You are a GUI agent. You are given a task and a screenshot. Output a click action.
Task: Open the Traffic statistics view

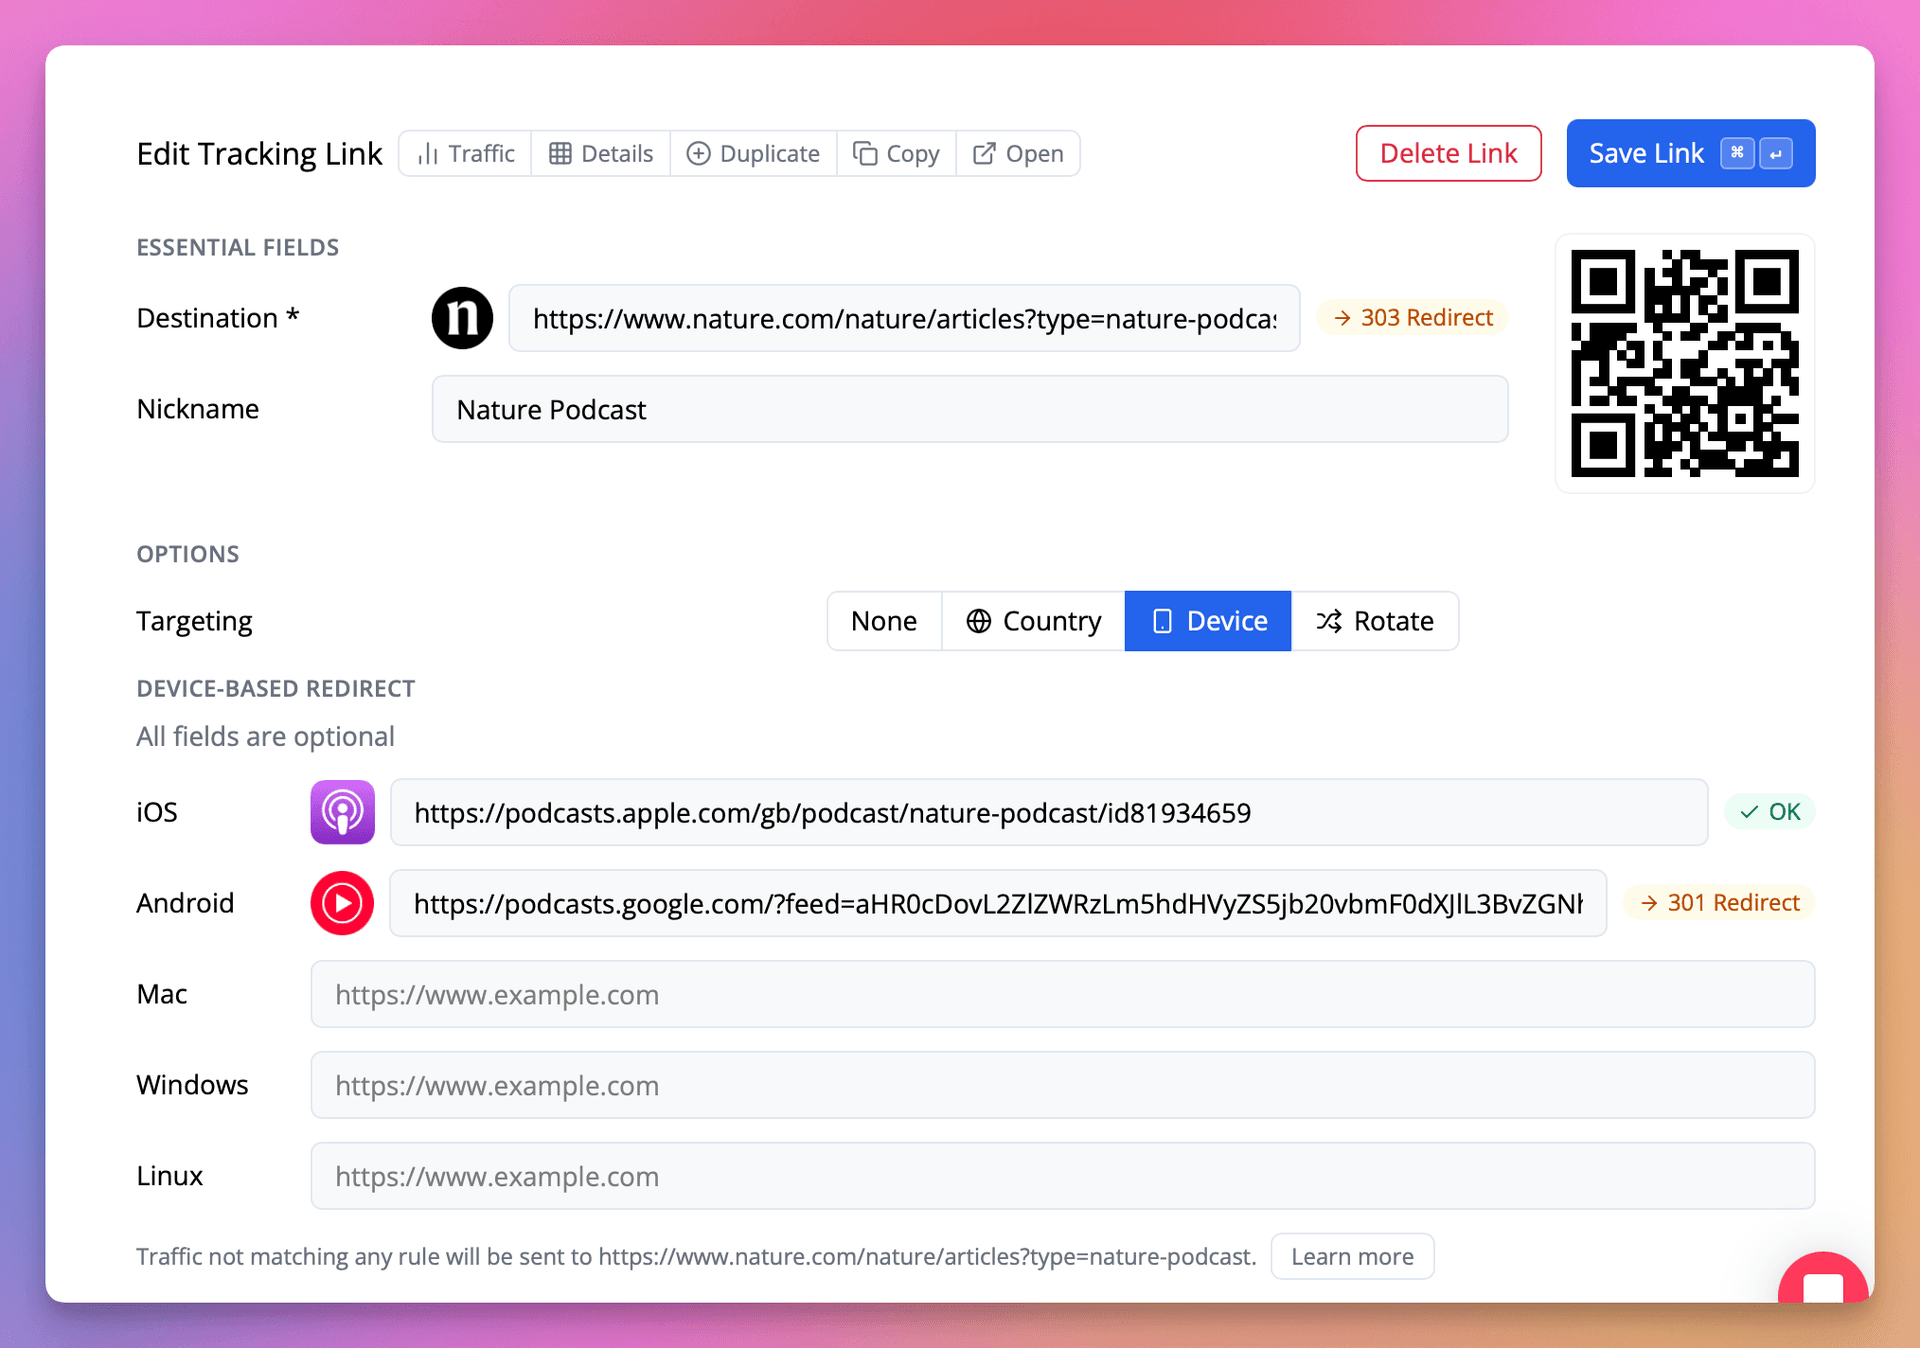click(x=464, y=153)
